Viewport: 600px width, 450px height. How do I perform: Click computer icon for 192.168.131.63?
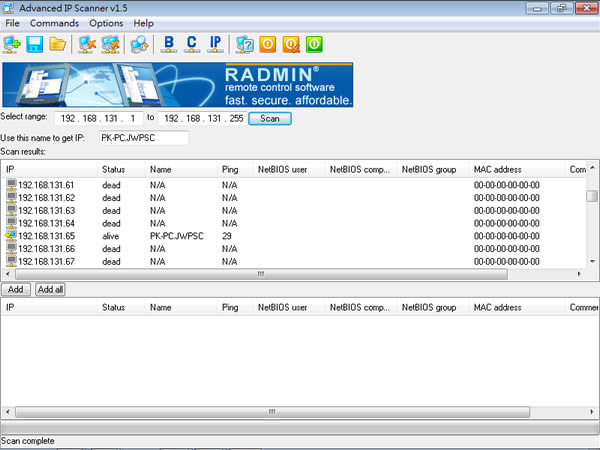point(11,210)
